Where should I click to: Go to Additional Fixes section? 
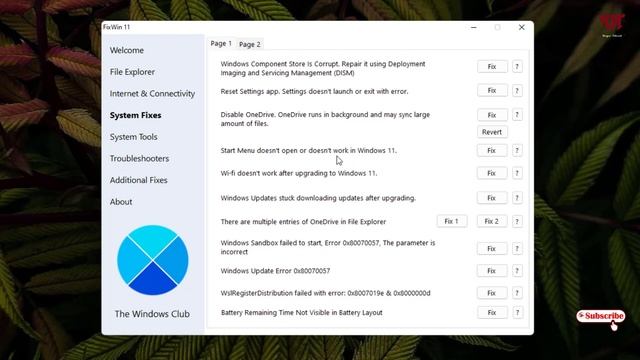pyautogui.click(x=138, y=180)
